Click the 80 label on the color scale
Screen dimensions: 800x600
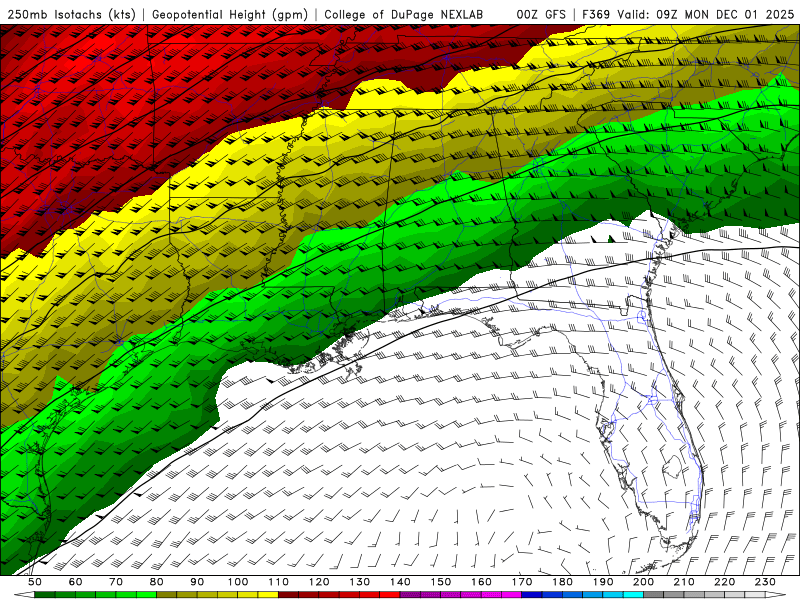pos(157,582)
